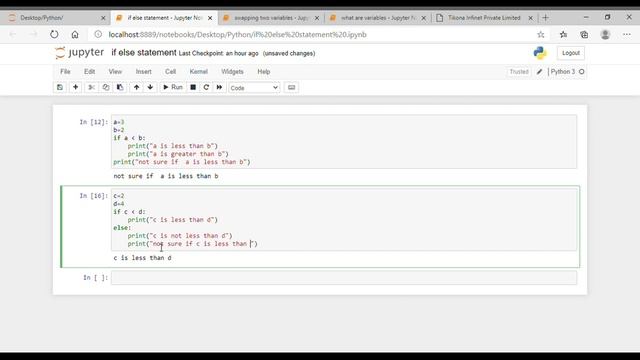The height and width of the screenshot is (360, 640).
Task: Save notebook with the floppy disk icon
Action: [x=60, y=87]
